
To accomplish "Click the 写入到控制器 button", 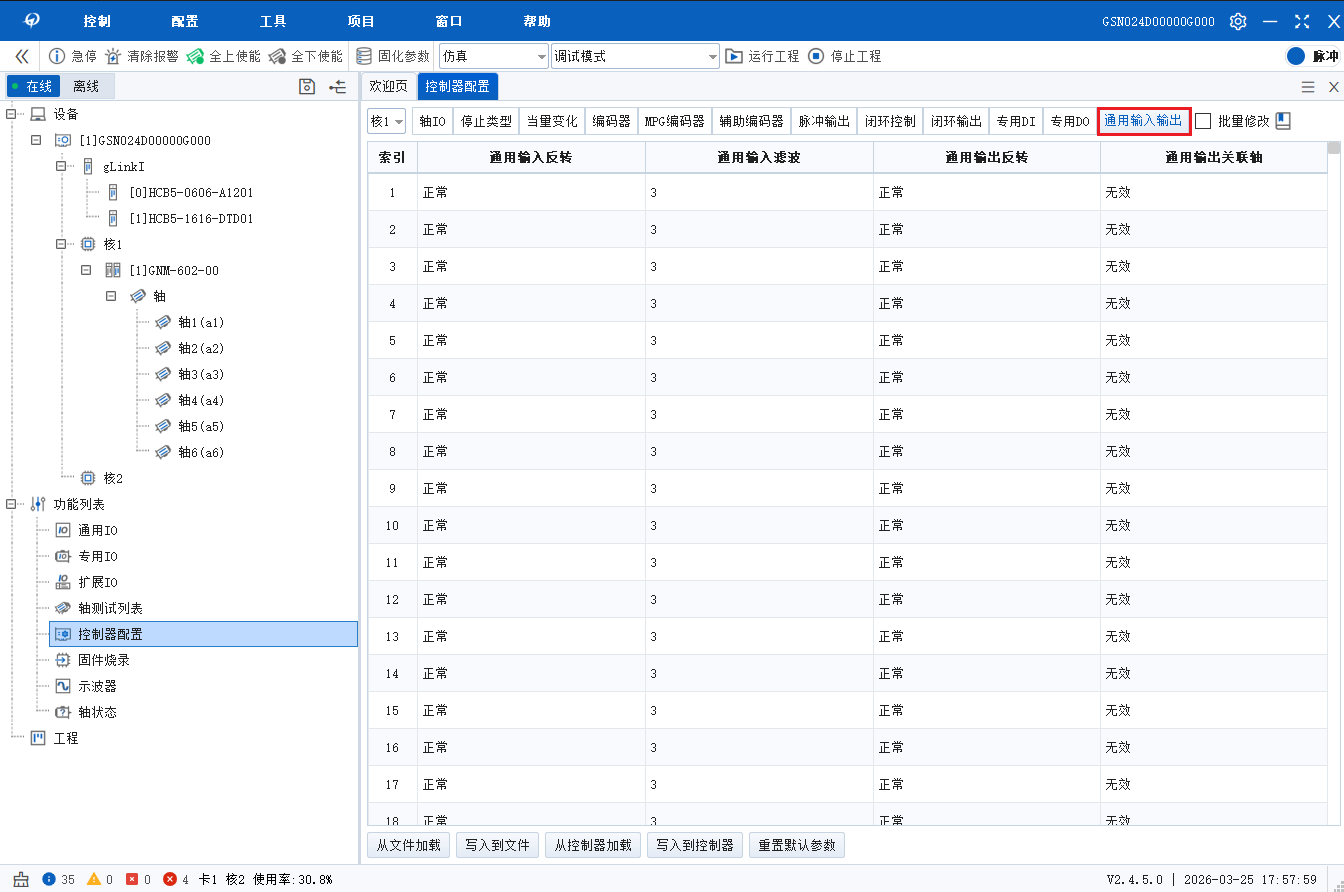I will coord(695,845).
